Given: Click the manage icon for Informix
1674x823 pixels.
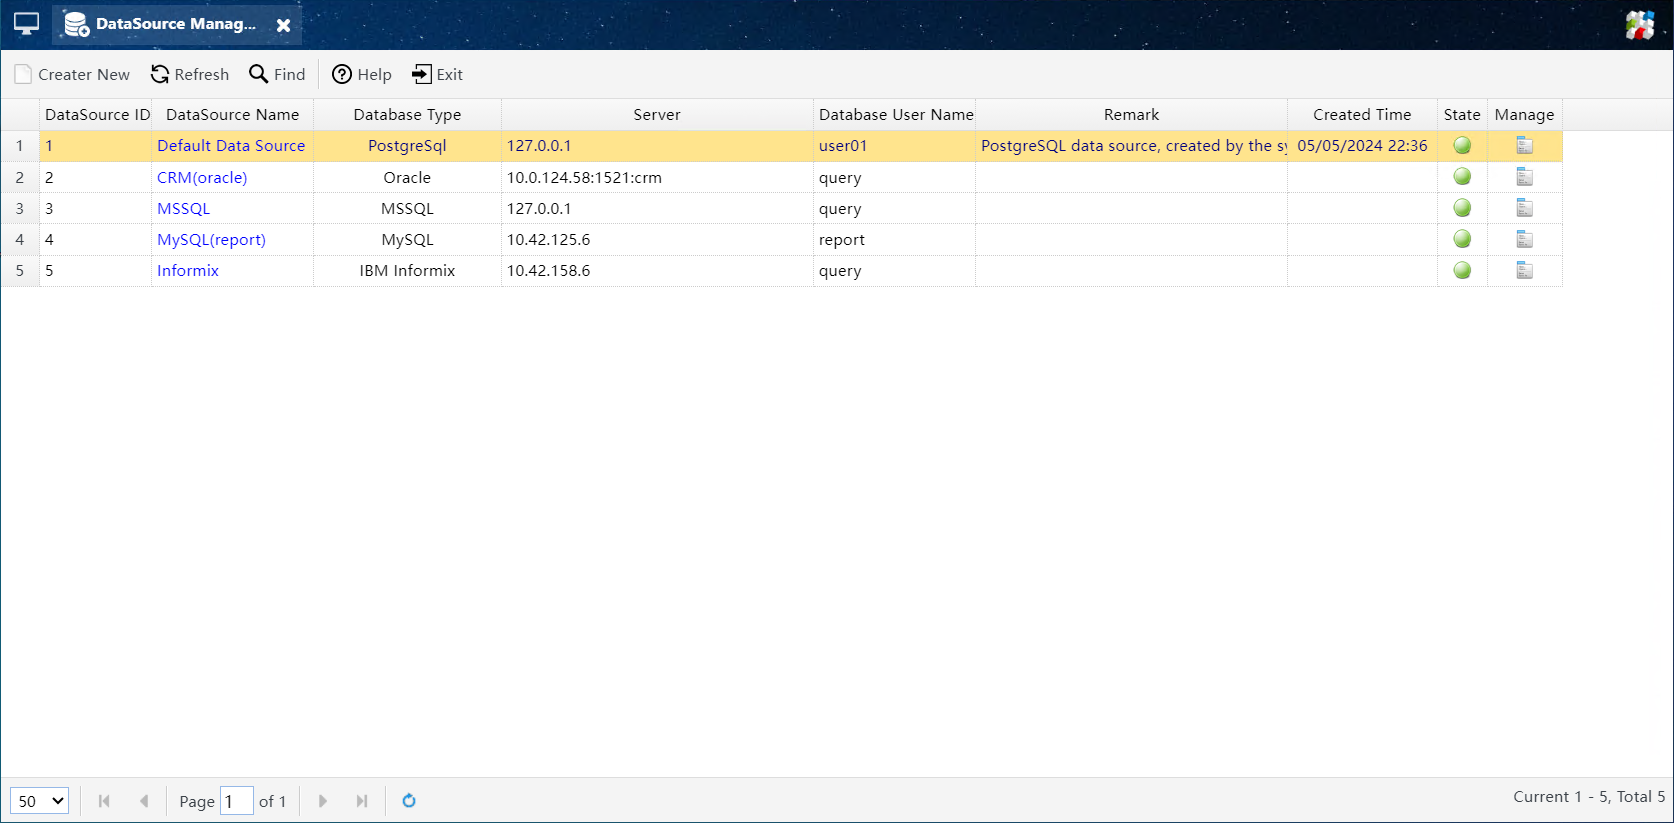Looking at the screenshot, I should (x=1525, y=270).
